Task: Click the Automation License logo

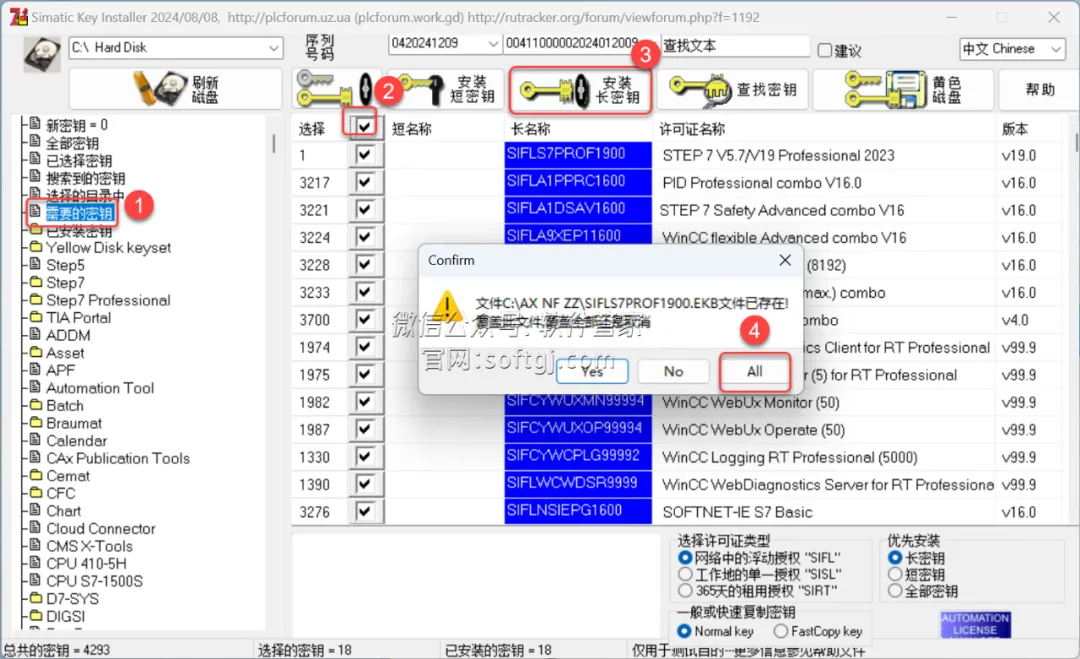Action: point(975,624)
